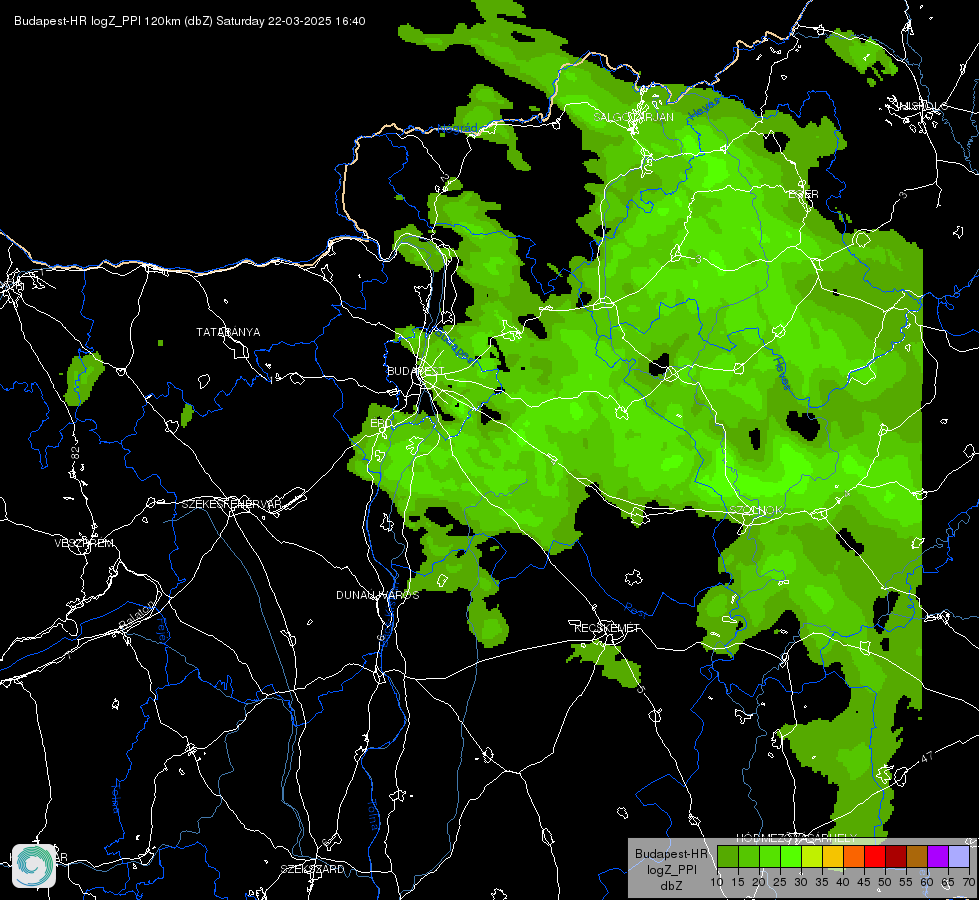Select the SZEKSZARD city label
This screenshot has width=979, height=900.
[312, 869]
